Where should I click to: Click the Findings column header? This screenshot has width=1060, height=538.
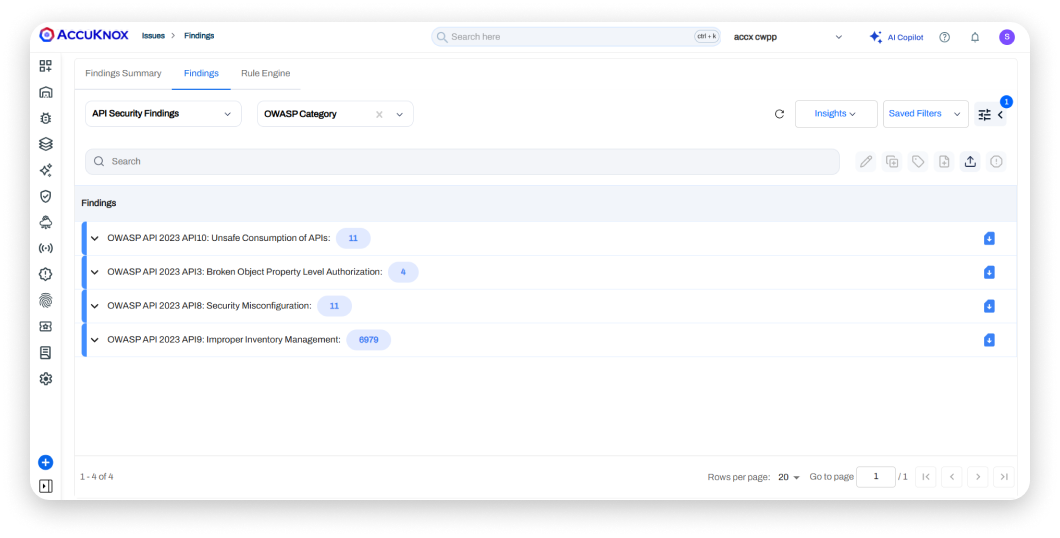pyautogui.click(x=99, y=203)
